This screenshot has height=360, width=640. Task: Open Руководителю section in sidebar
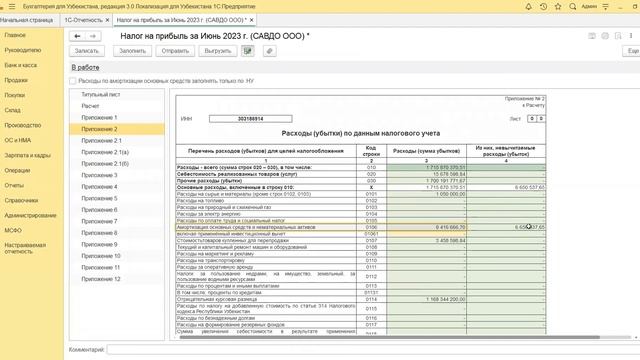tap(23, 50)
